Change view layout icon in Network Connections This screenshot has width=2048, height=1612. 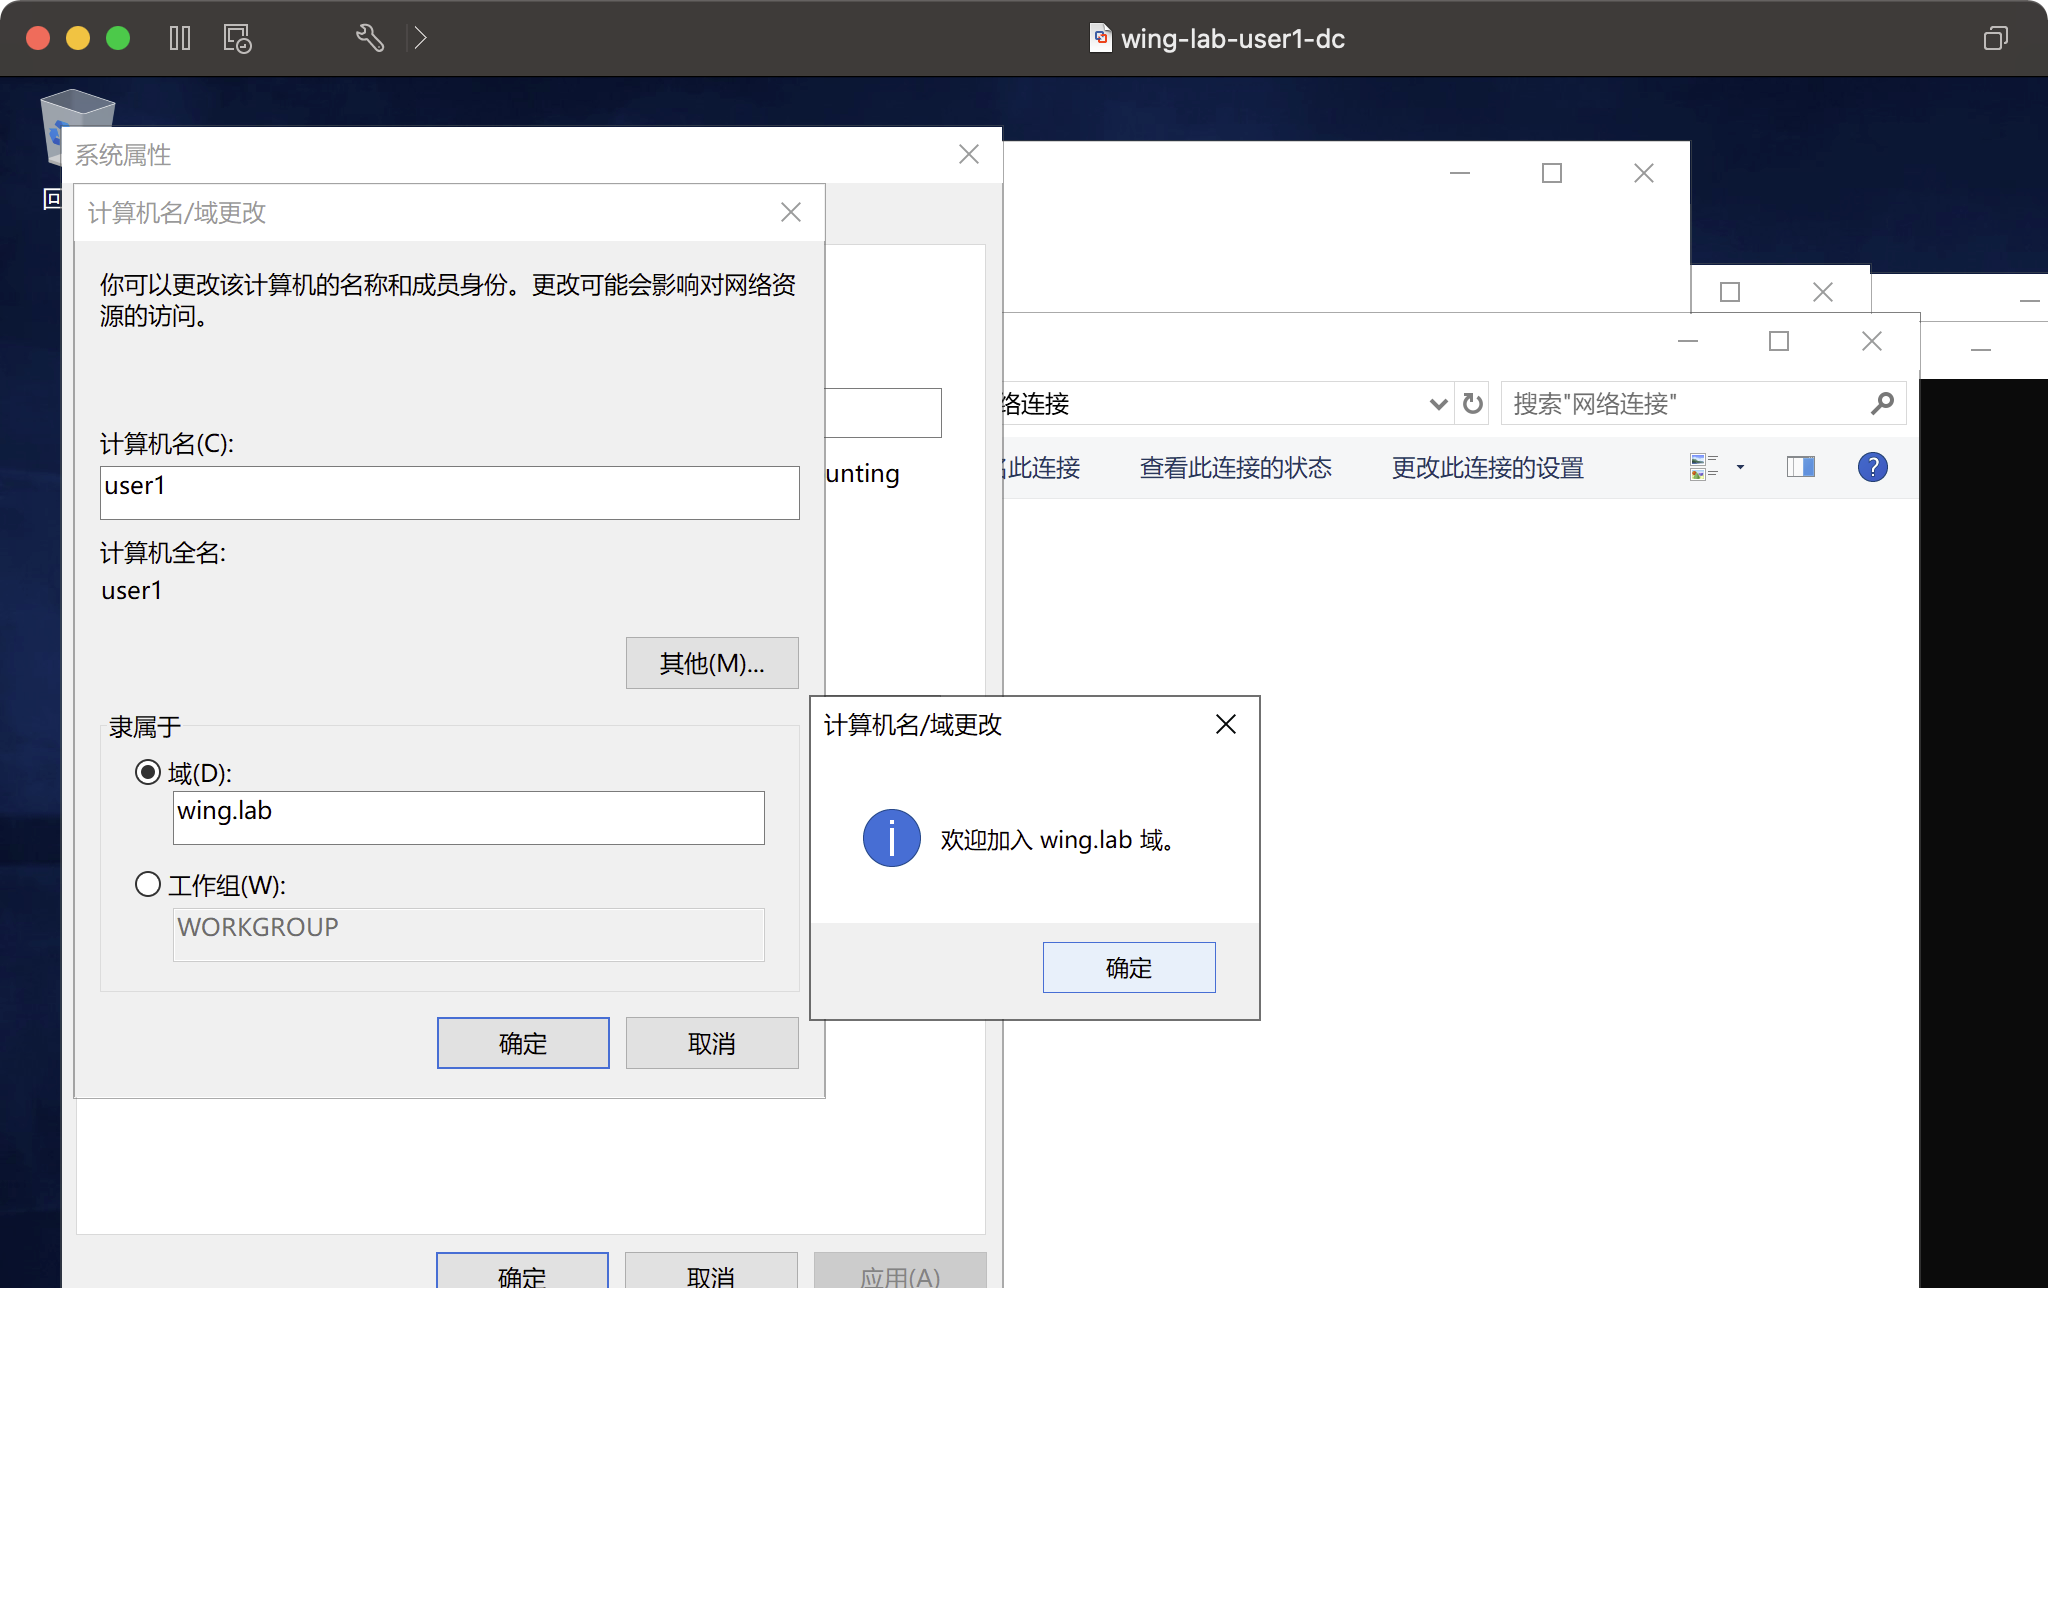[x=1704, y=467]
